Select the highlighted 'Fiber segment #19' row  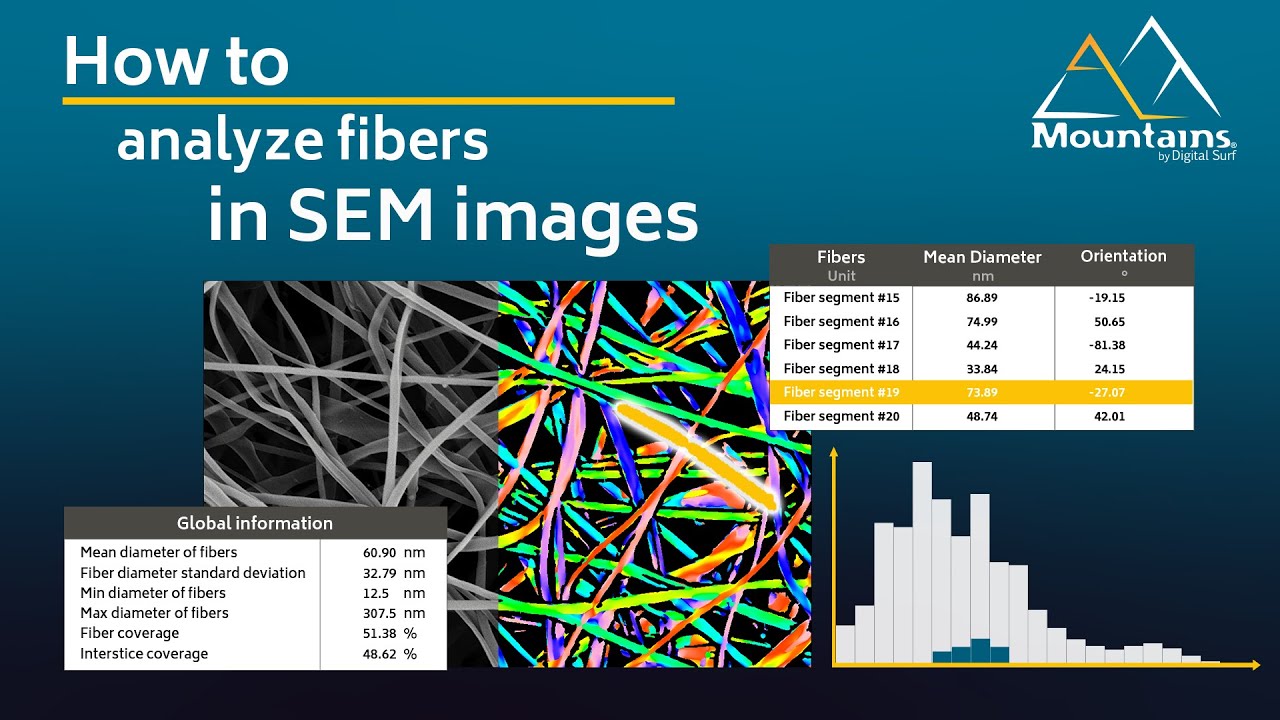(981, 392)
